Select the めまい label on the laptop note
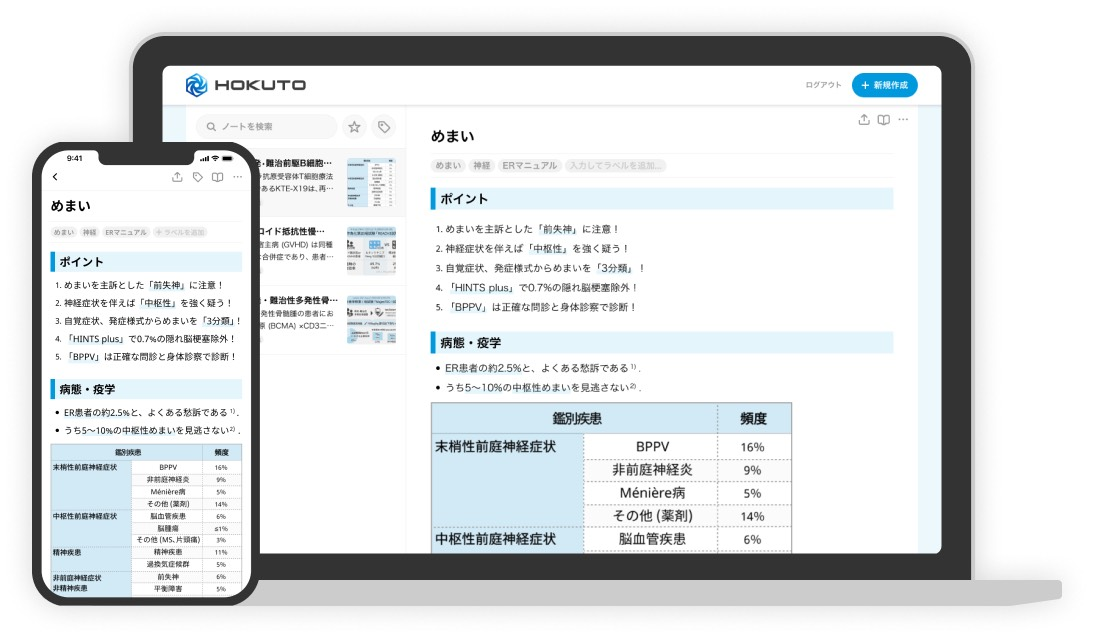The image size is (1094, 638). pyautogui.click(x=448, y=165)
